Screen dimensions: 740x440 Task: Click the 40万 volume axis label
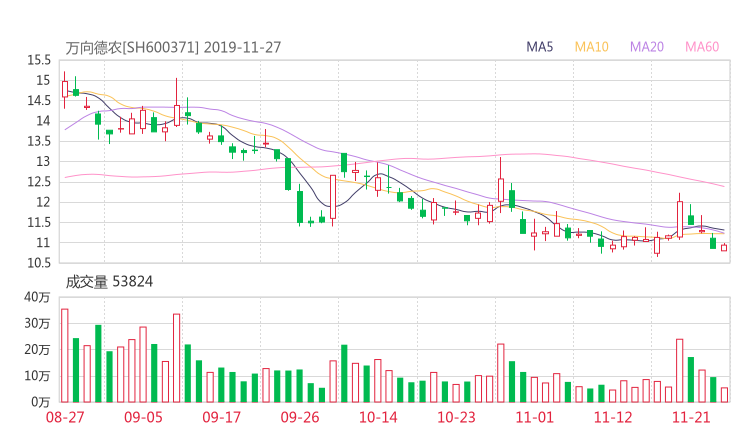pyautogui.click(x=37, y=297)
